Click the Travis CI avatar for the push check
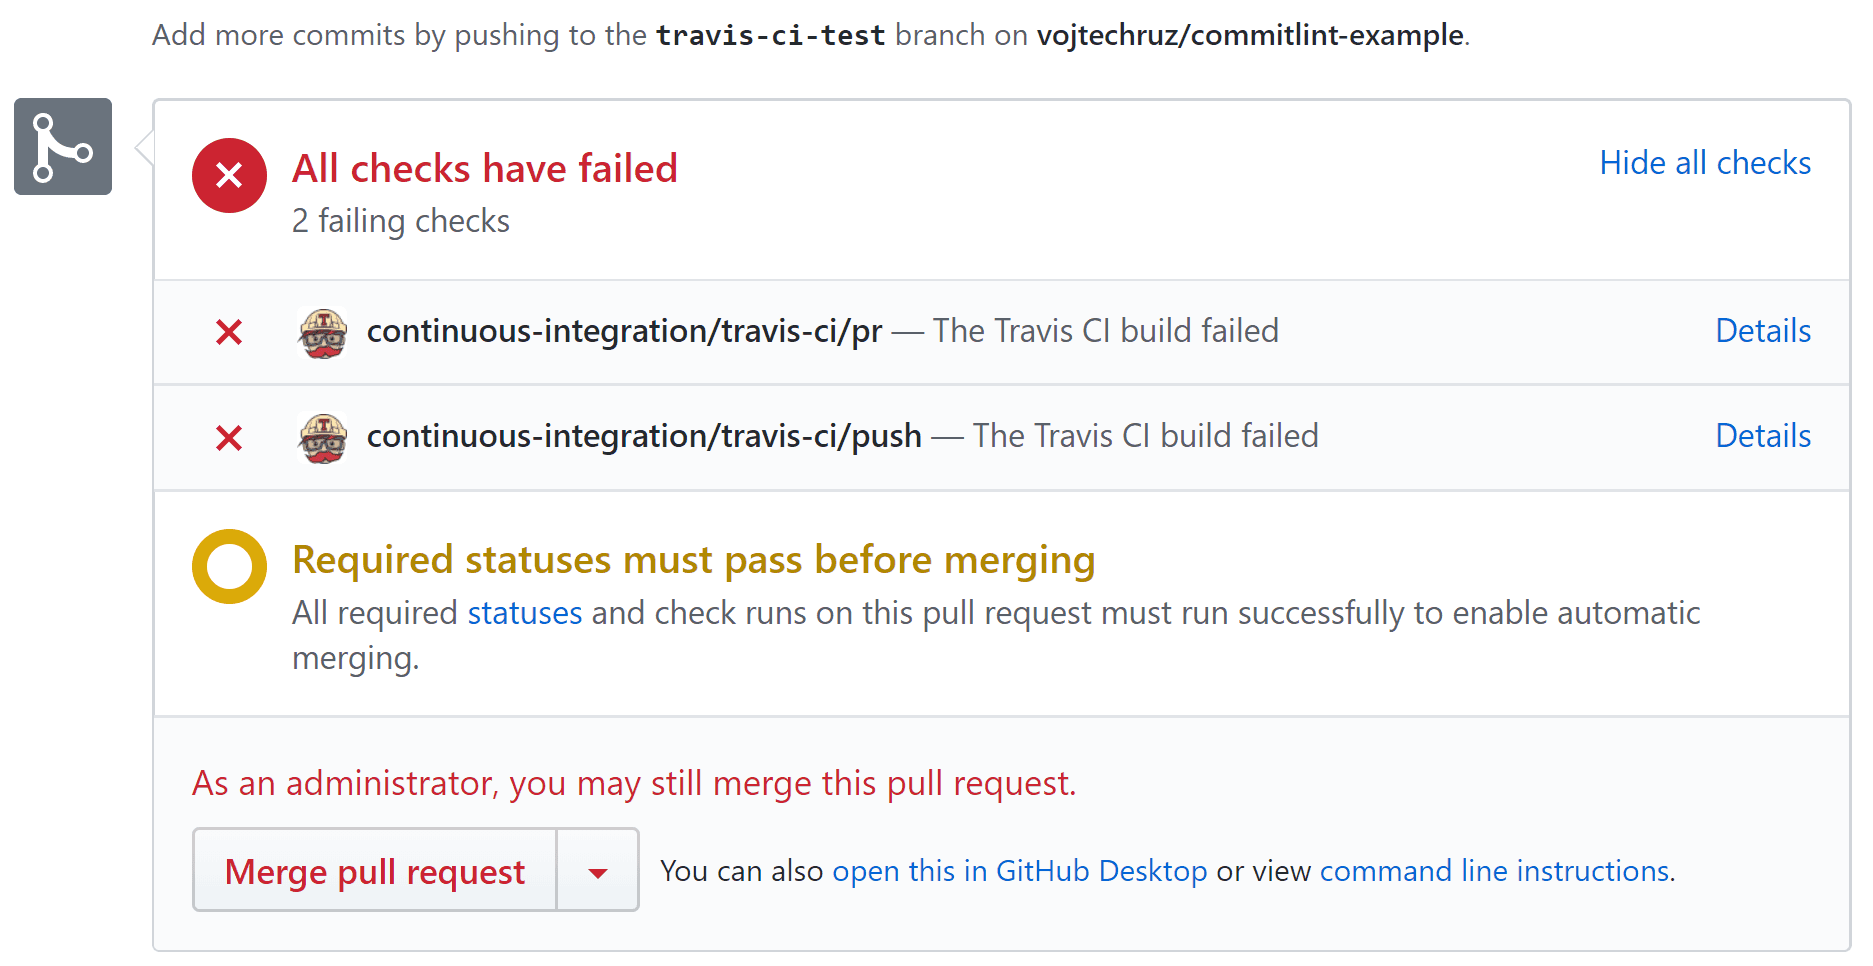This screenshot has width=1873, height=966. pyautogui.click(x=323, y=437)
